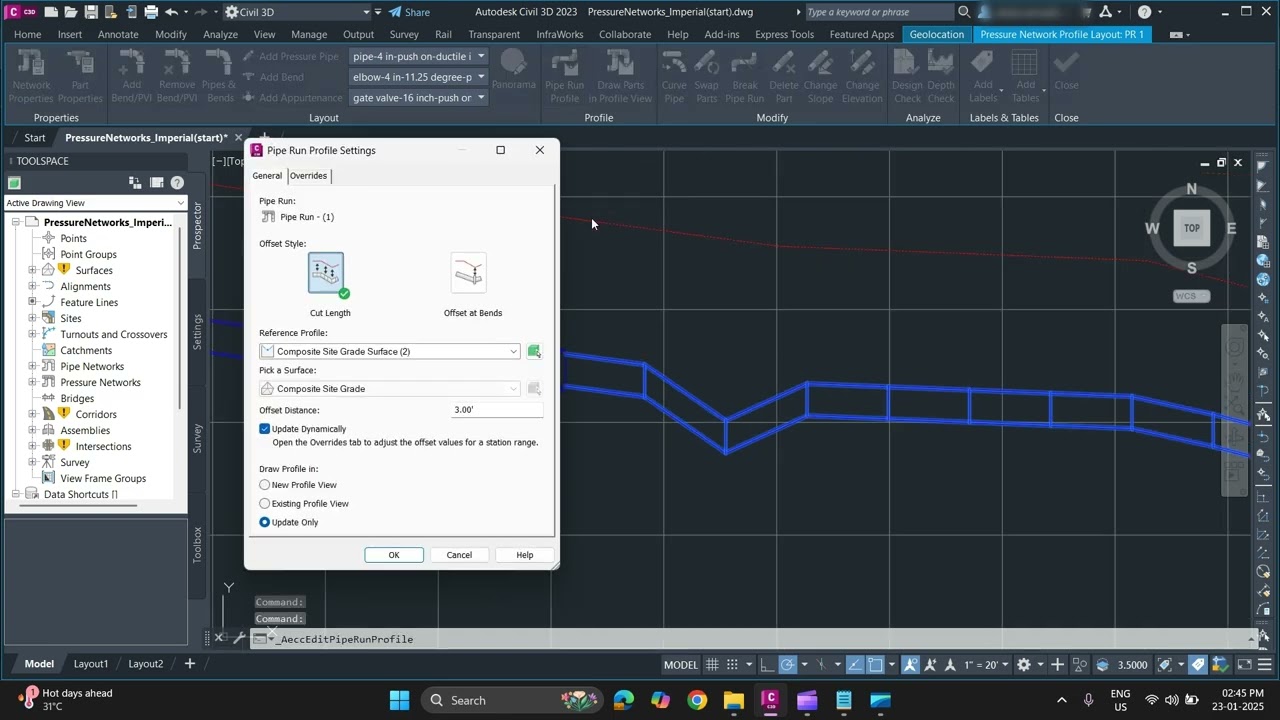
Task: Click the Toolspace help icon
Action: [x=177, y=183]
